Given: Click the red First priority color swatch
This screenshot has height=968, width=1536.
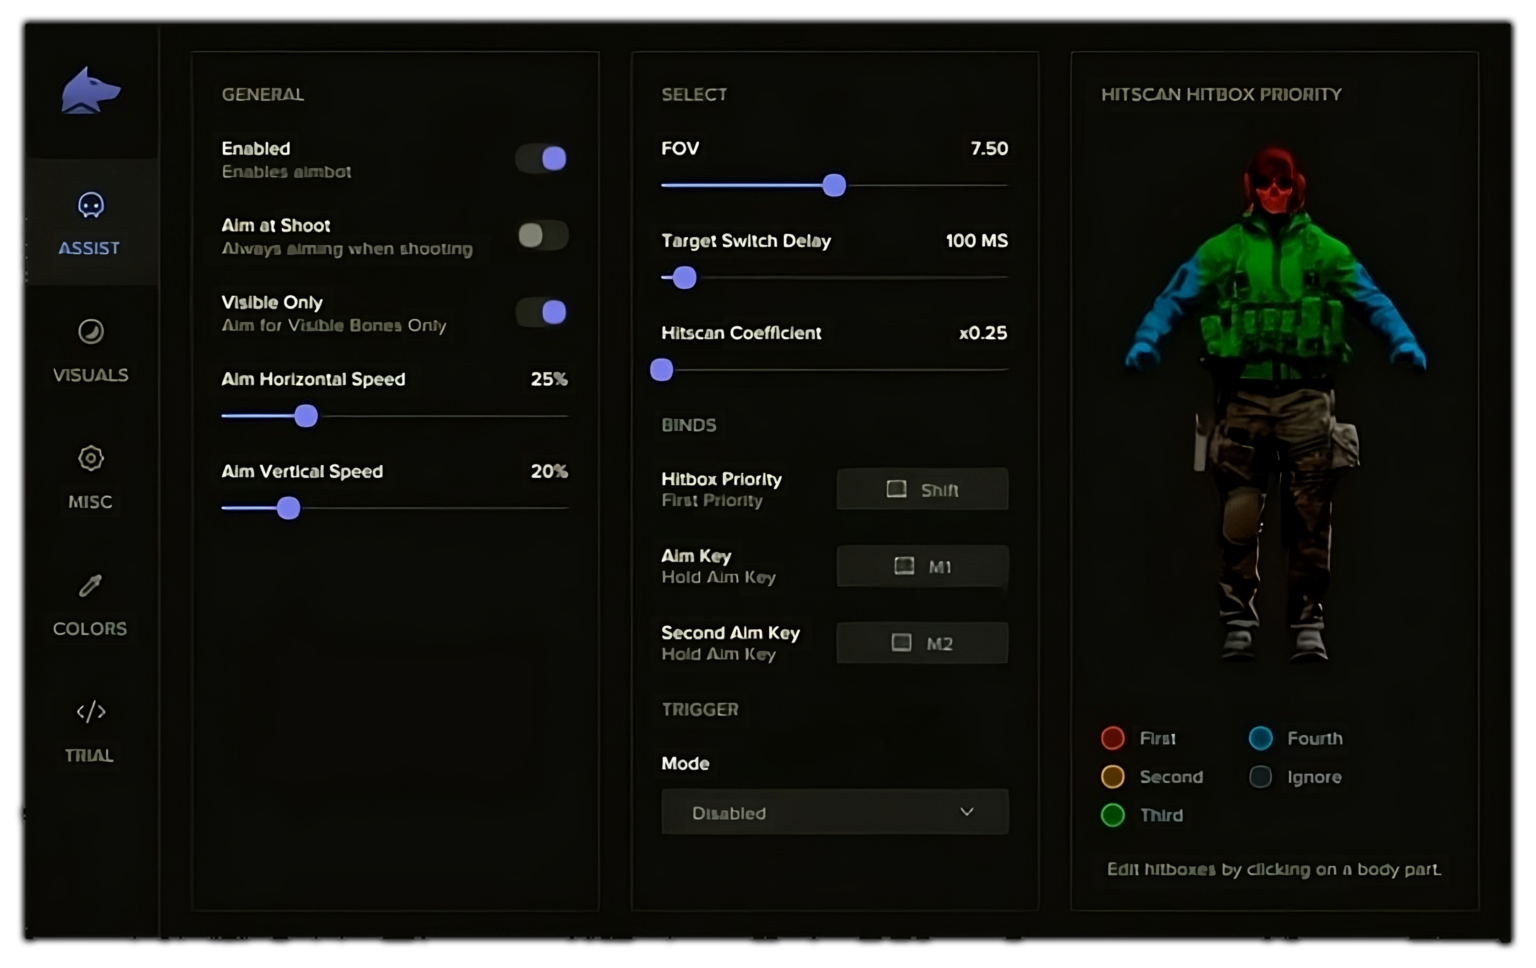Looking at the screenshot, I should [x=1112, y=738].
